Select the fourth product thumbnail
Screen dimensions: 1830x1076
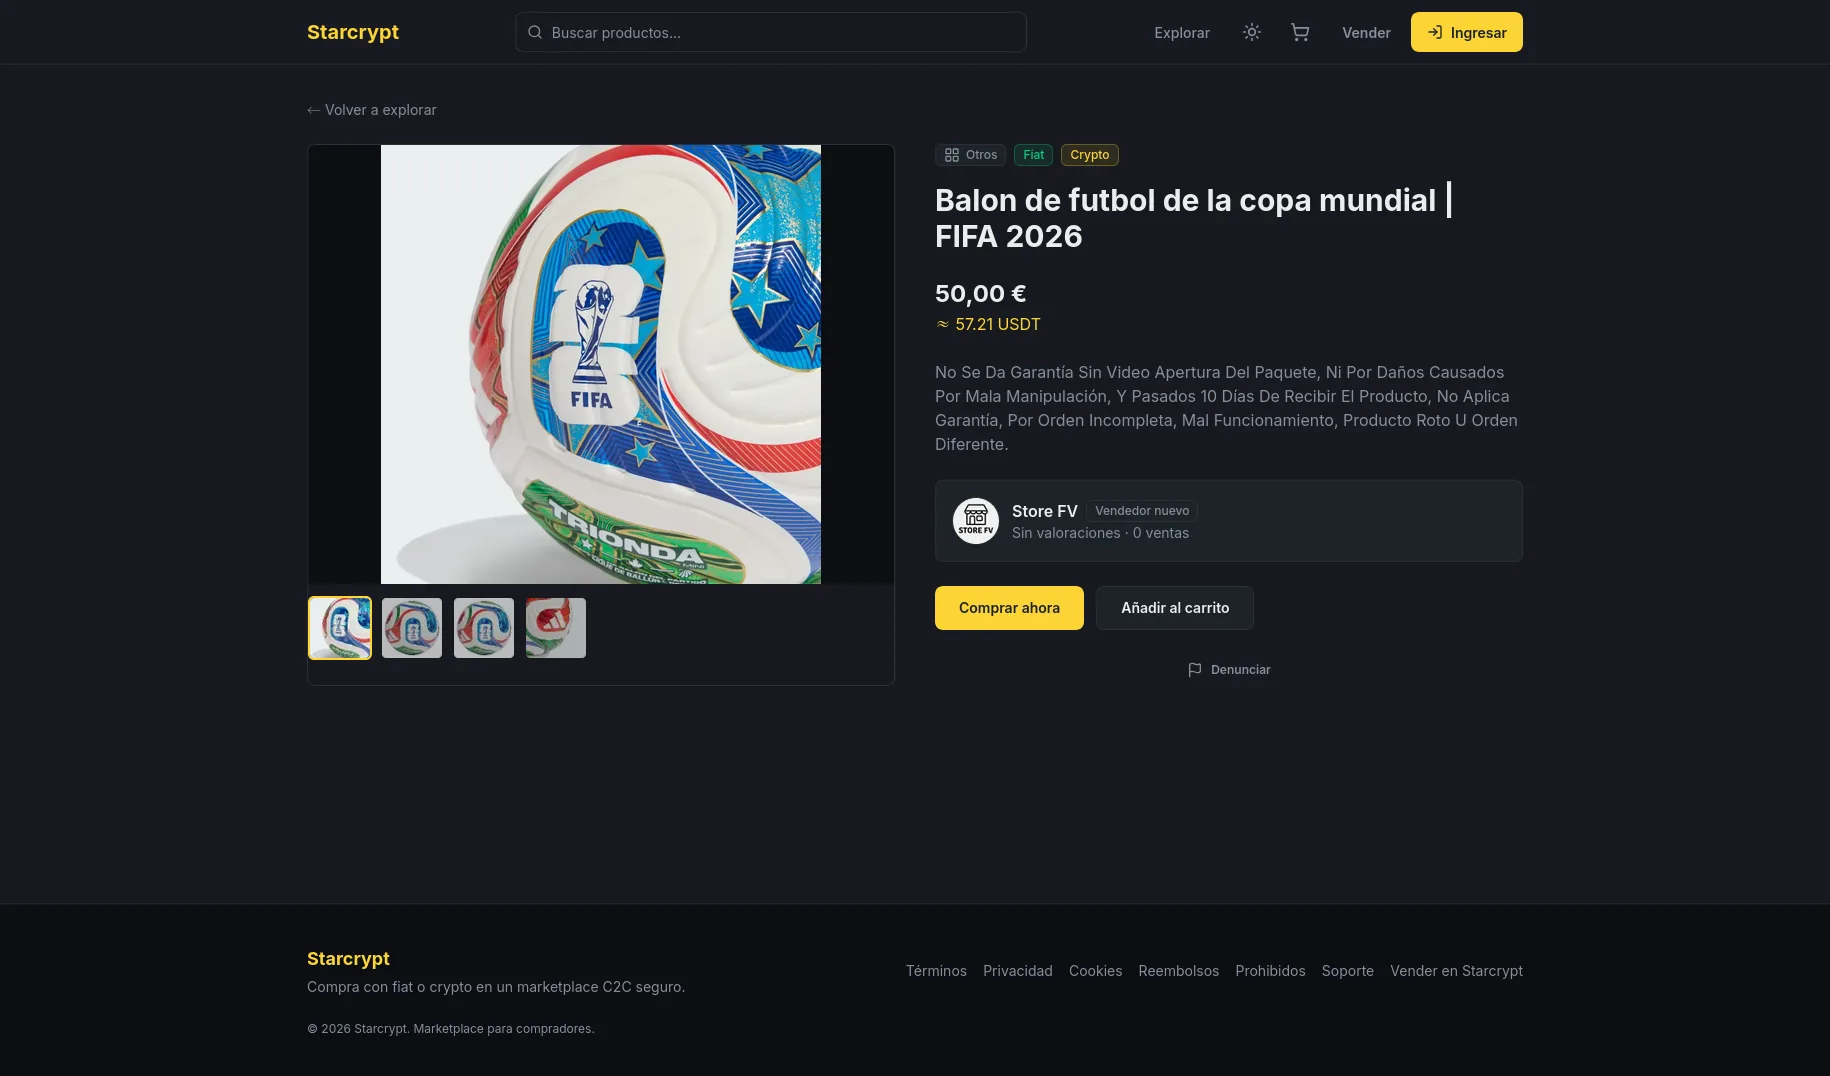[556, 628]
